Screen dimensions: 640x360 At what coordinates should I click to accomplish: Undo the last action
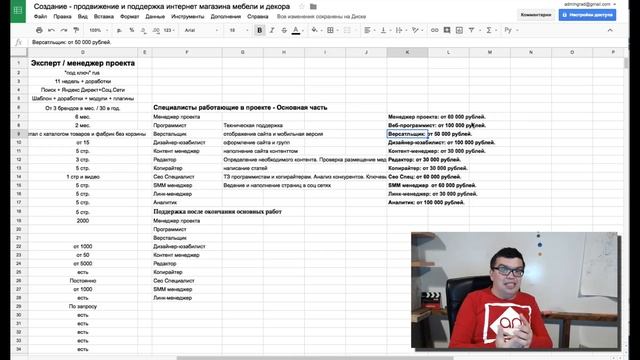pyautogui.click(x=51, y=30)
